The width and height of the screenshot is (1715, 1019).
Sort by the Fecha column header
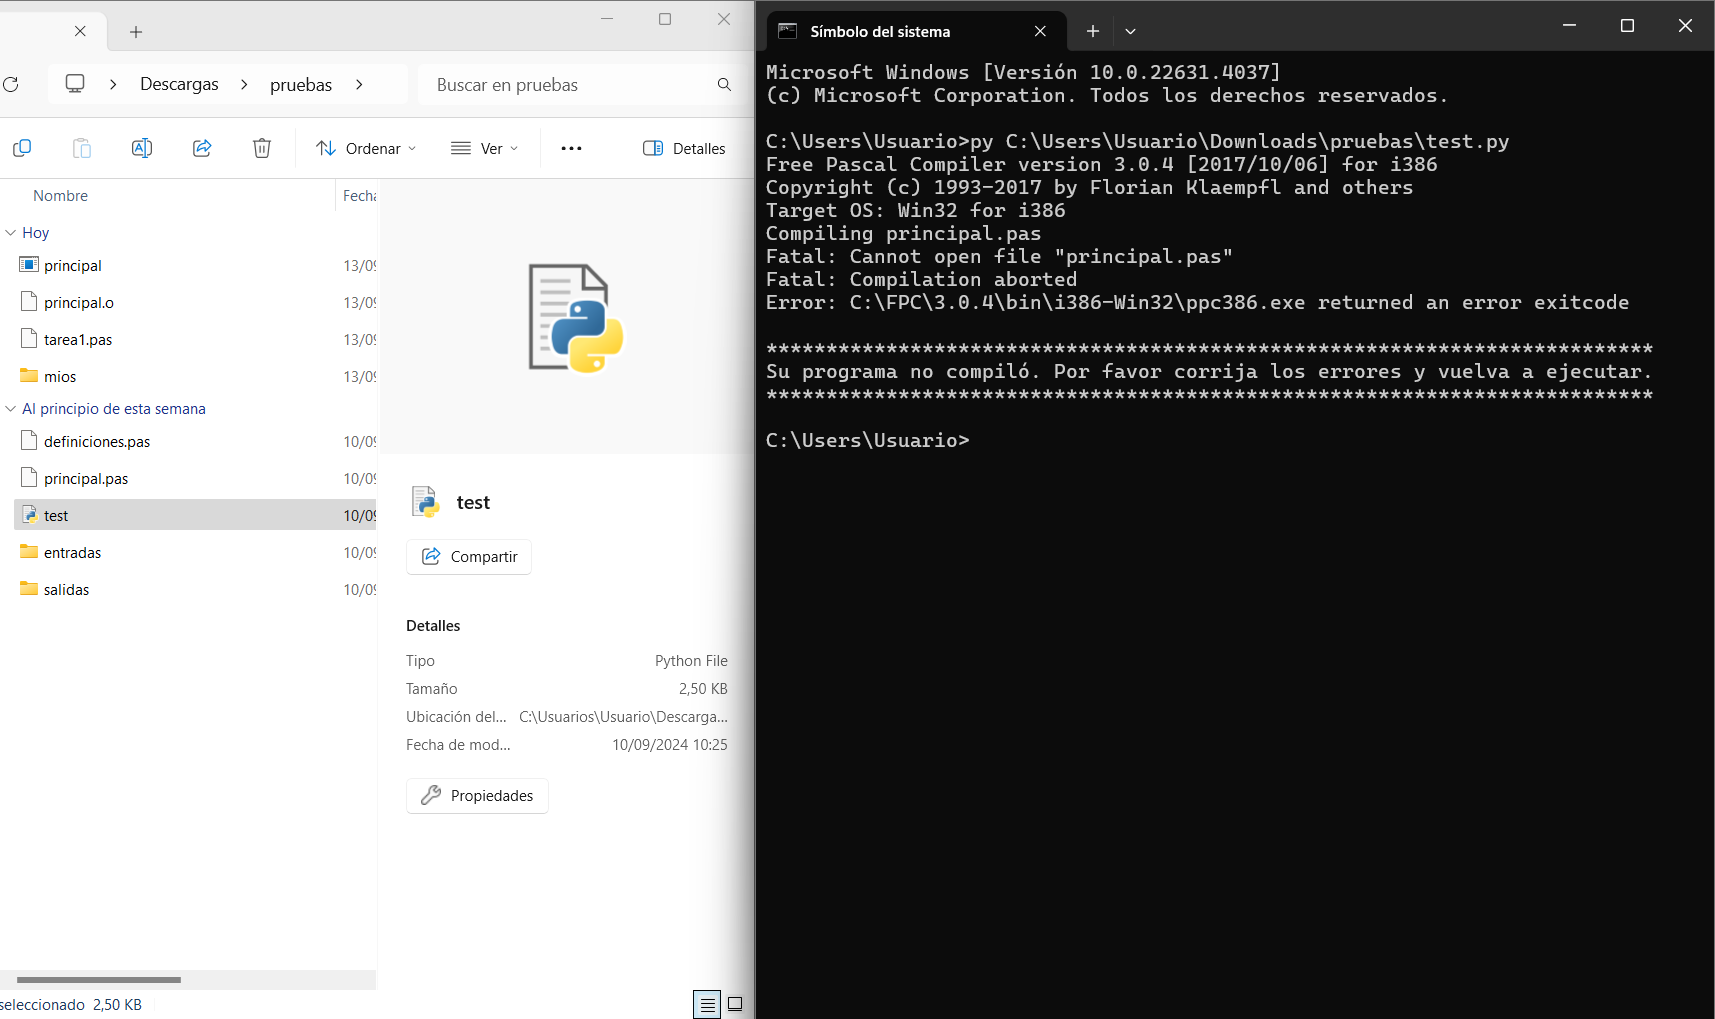pos(359,196)
